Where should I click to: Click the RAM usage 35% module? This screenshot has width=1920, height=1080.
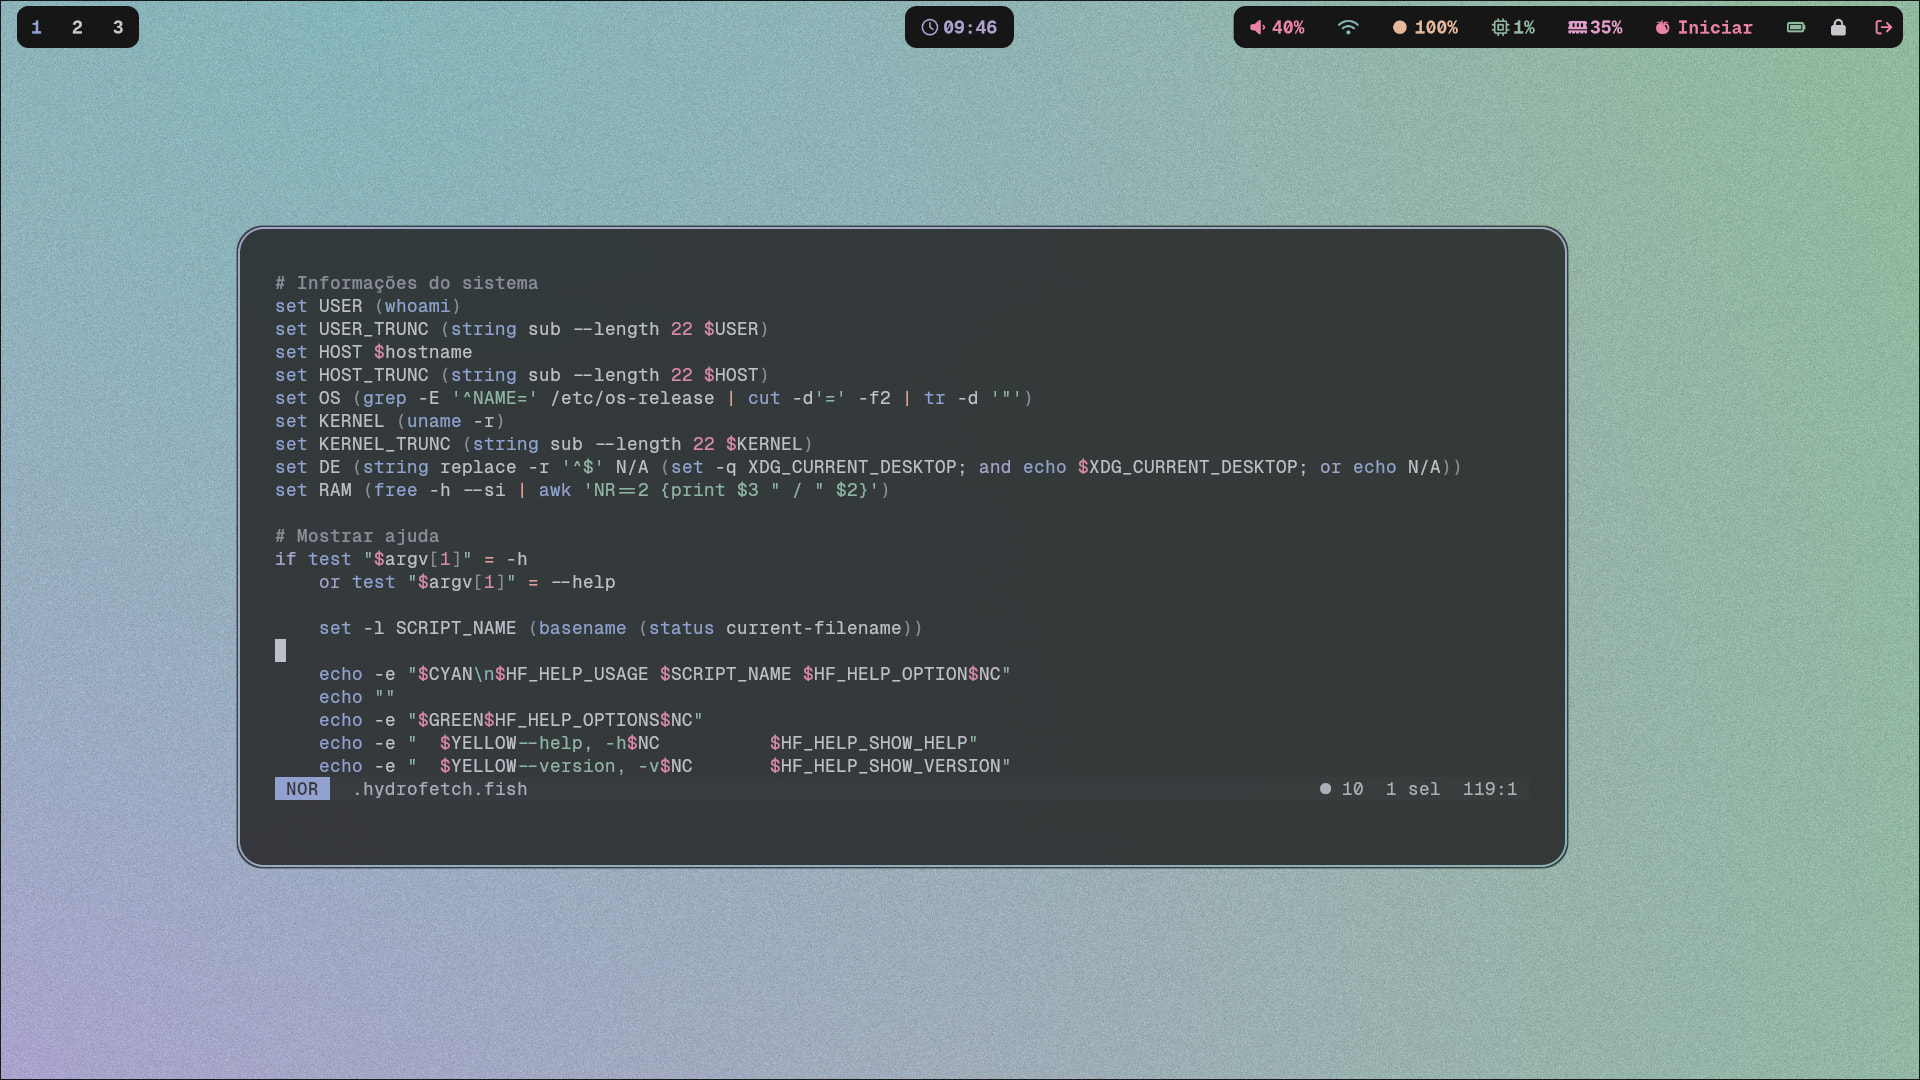click(1595, 27)
